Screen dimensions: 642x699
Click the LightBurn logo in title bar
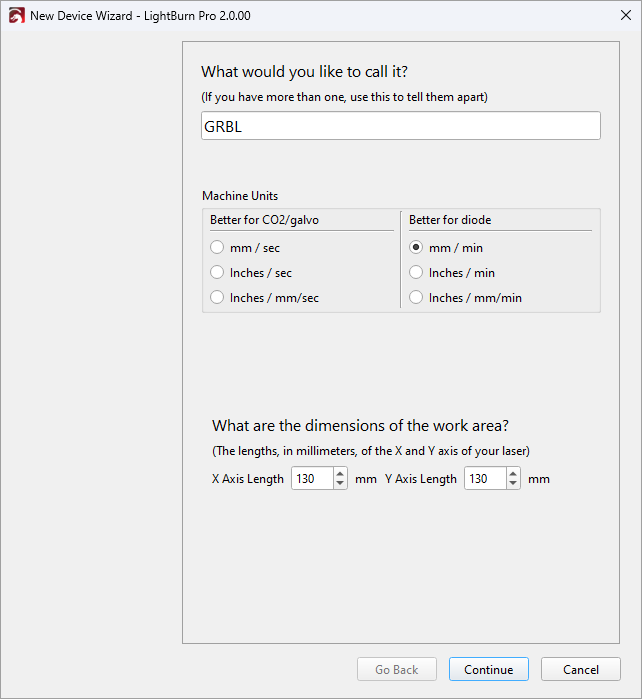[x=16, y=15]
